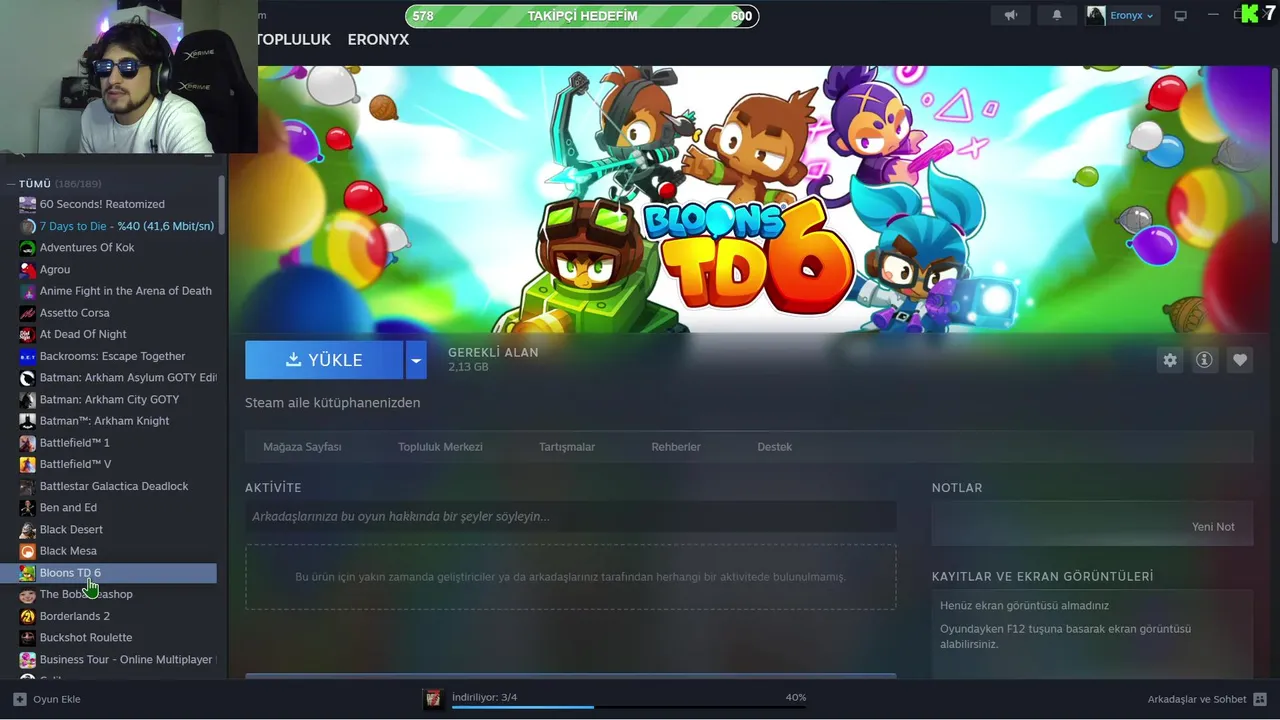This screenshot has width=1280, height=720.
Task: Open Arkadaşlar ve Sohbet
Action: (x=1196, y=699)
